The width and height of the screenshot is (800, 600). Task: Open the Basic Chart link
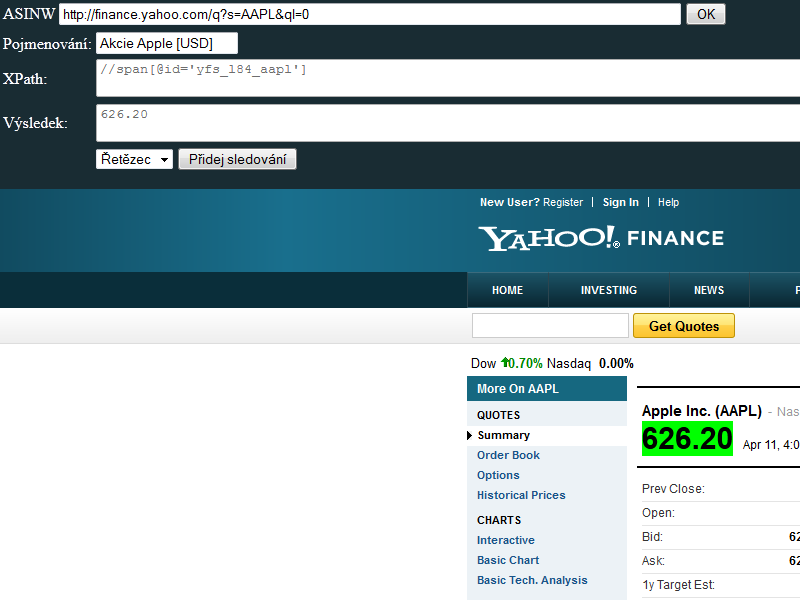pyautogui.click(x=508, y=560)
